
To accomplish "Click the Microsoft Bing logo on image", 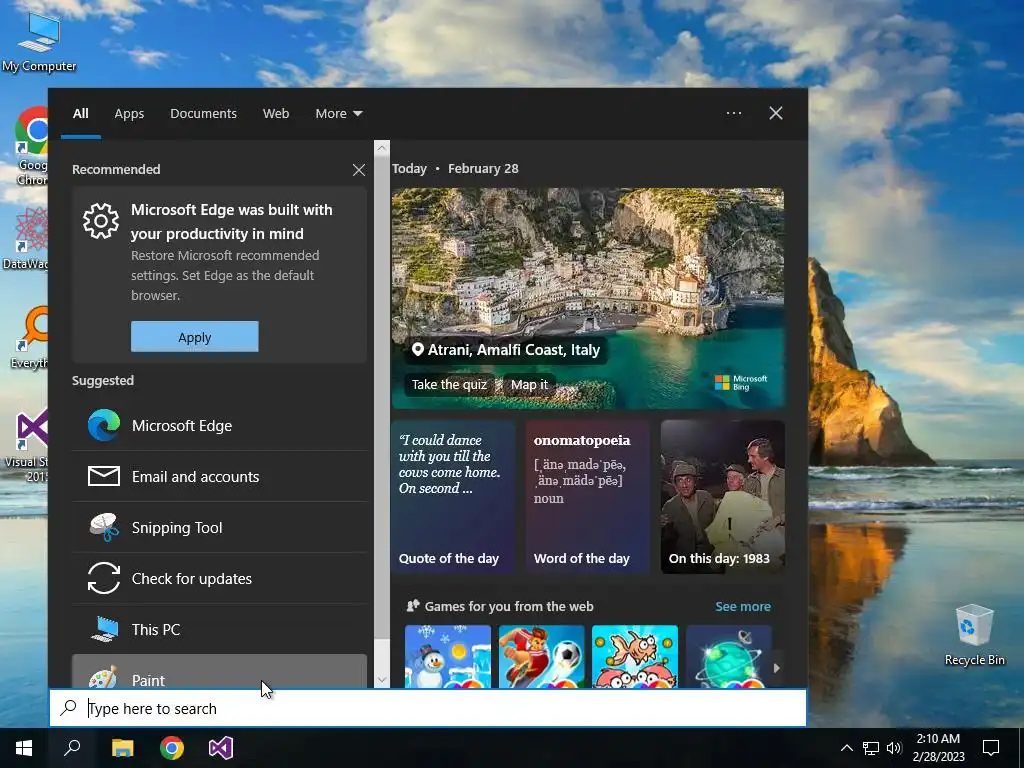I will (741, 383).
